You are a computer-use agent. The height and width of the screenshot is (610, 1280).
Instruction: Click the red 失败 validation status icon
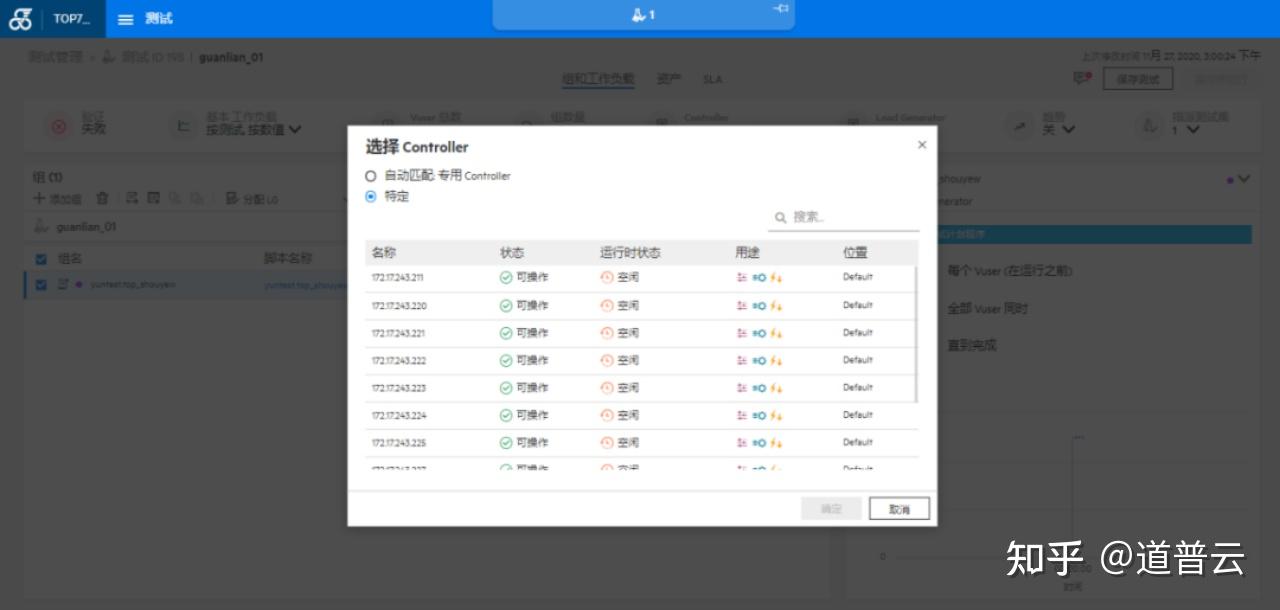(59, 125)
